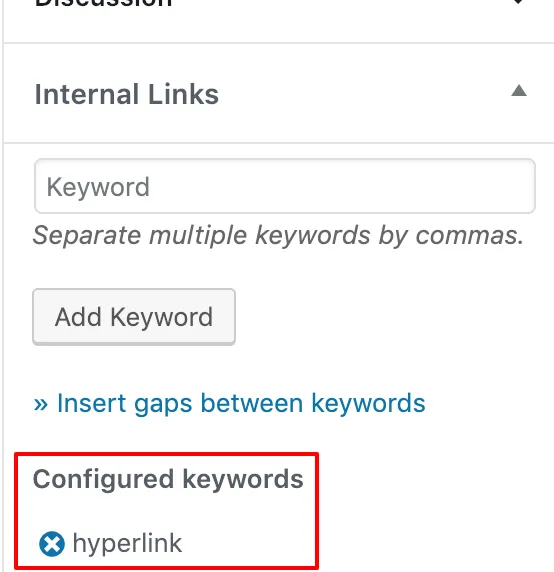Click the "Separate multiple keywords by commas" hint
The height and width of the screenshot is (572, 554).
[279, 235]
